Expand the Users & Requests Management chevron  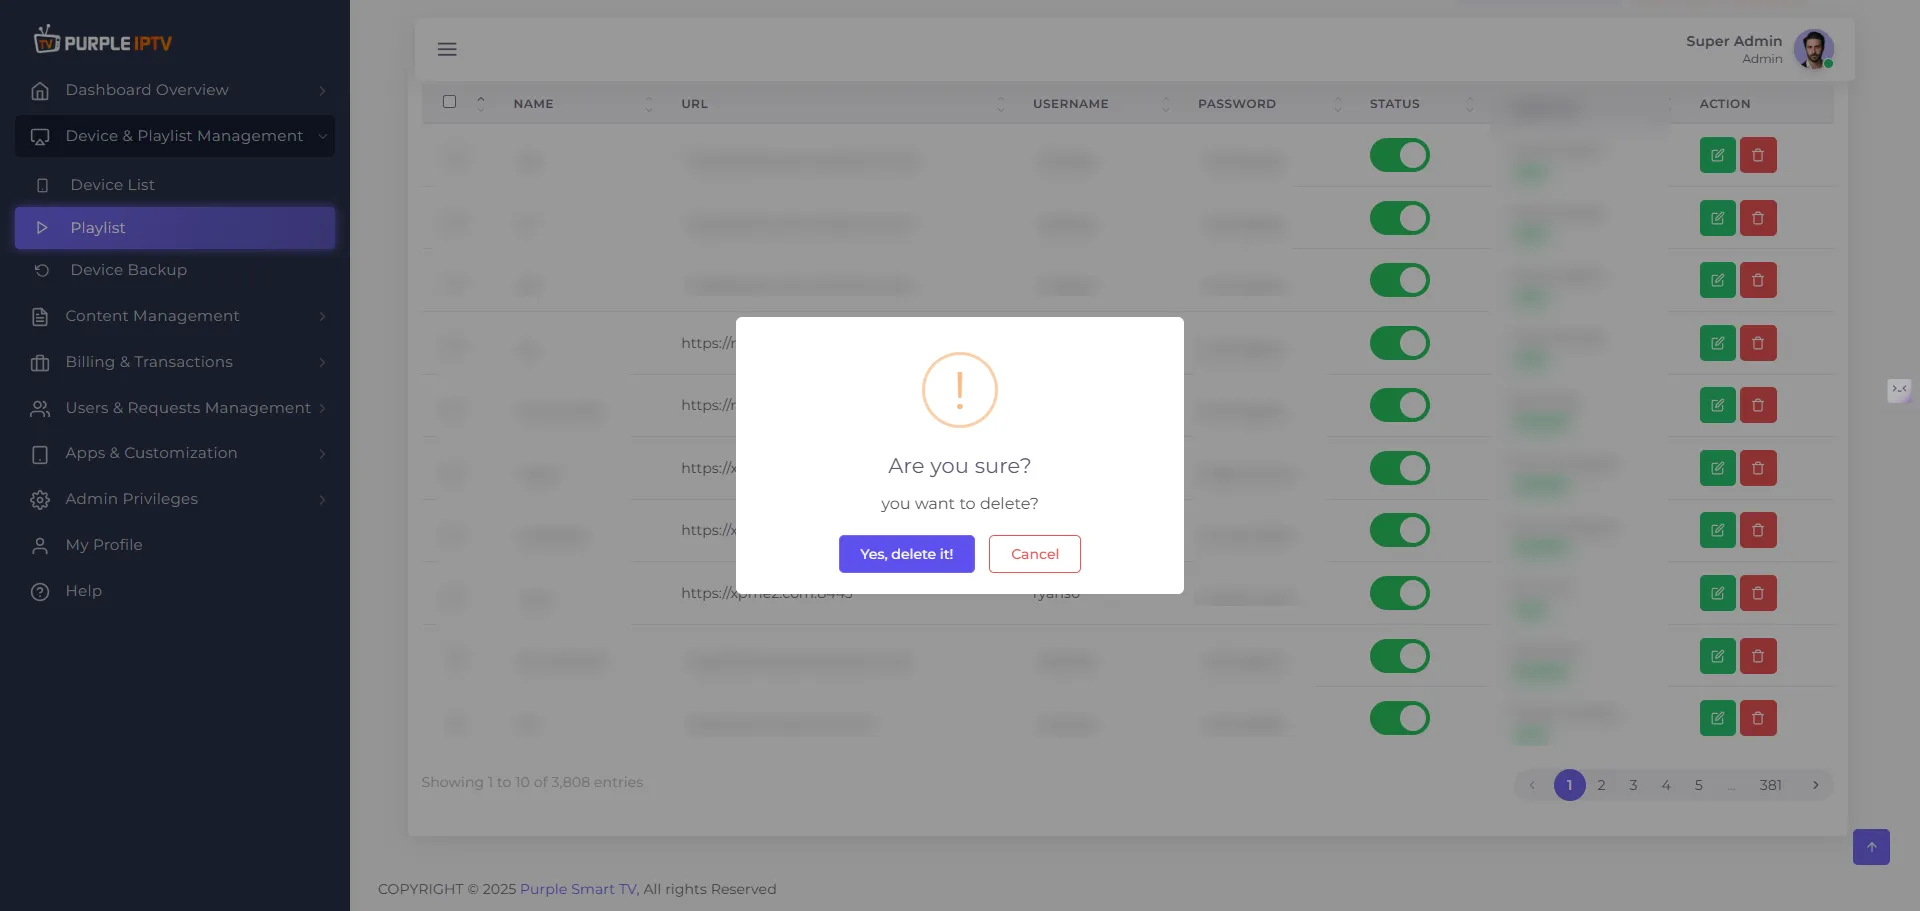click(322, 409)
